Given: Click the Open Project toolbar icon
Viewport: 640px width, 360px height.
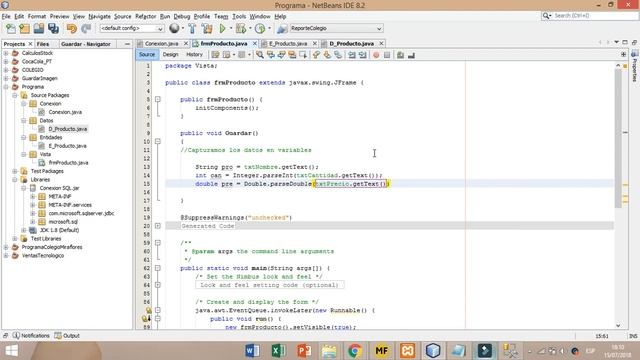Looking at the screenshot, I should coord(39,29).
